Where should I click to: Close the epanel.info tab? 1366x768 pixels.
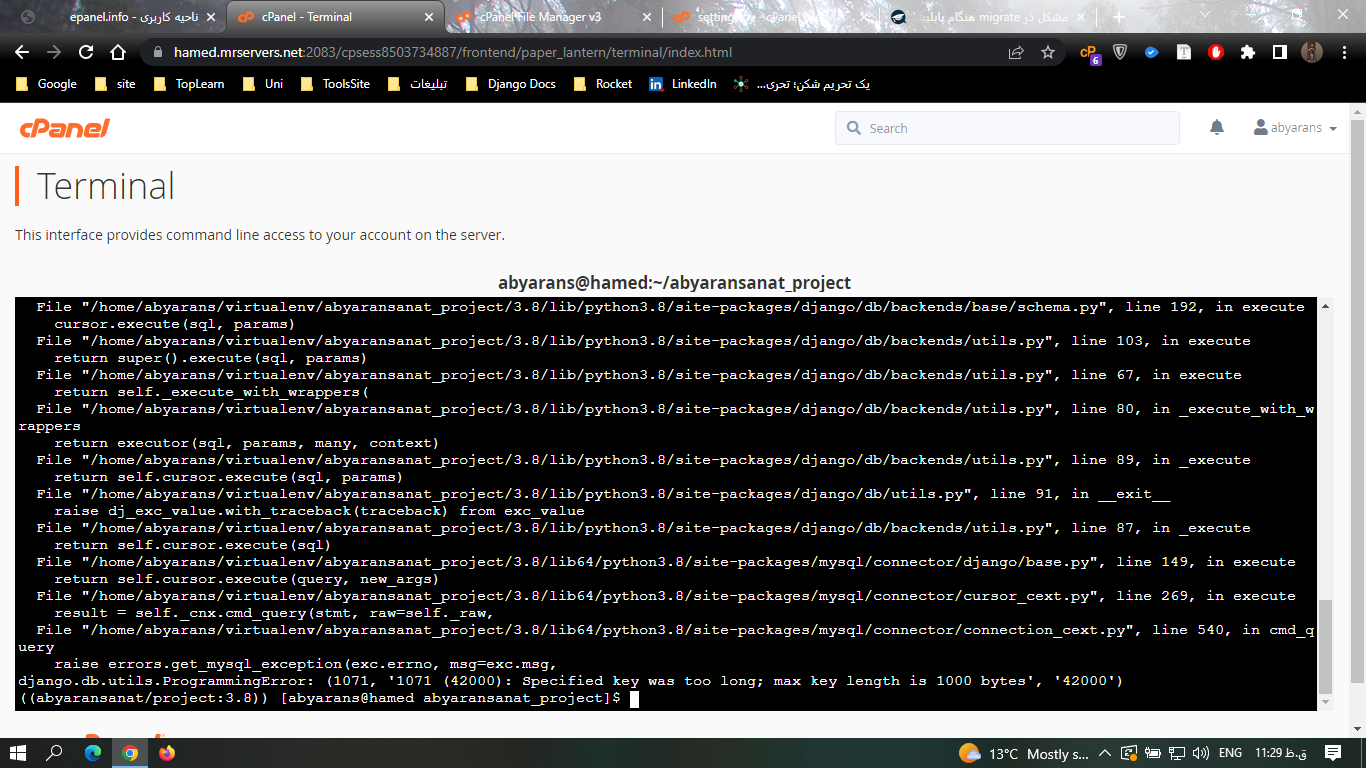pyautogui.click(x=210, y=17)
